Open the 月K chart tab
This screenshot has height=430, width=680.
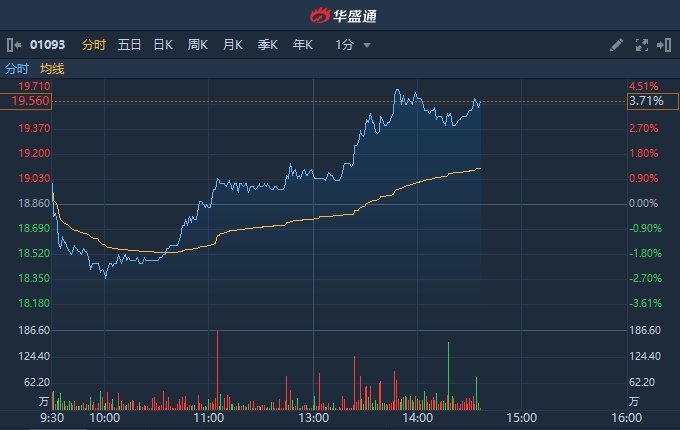[x=233, y=45]
